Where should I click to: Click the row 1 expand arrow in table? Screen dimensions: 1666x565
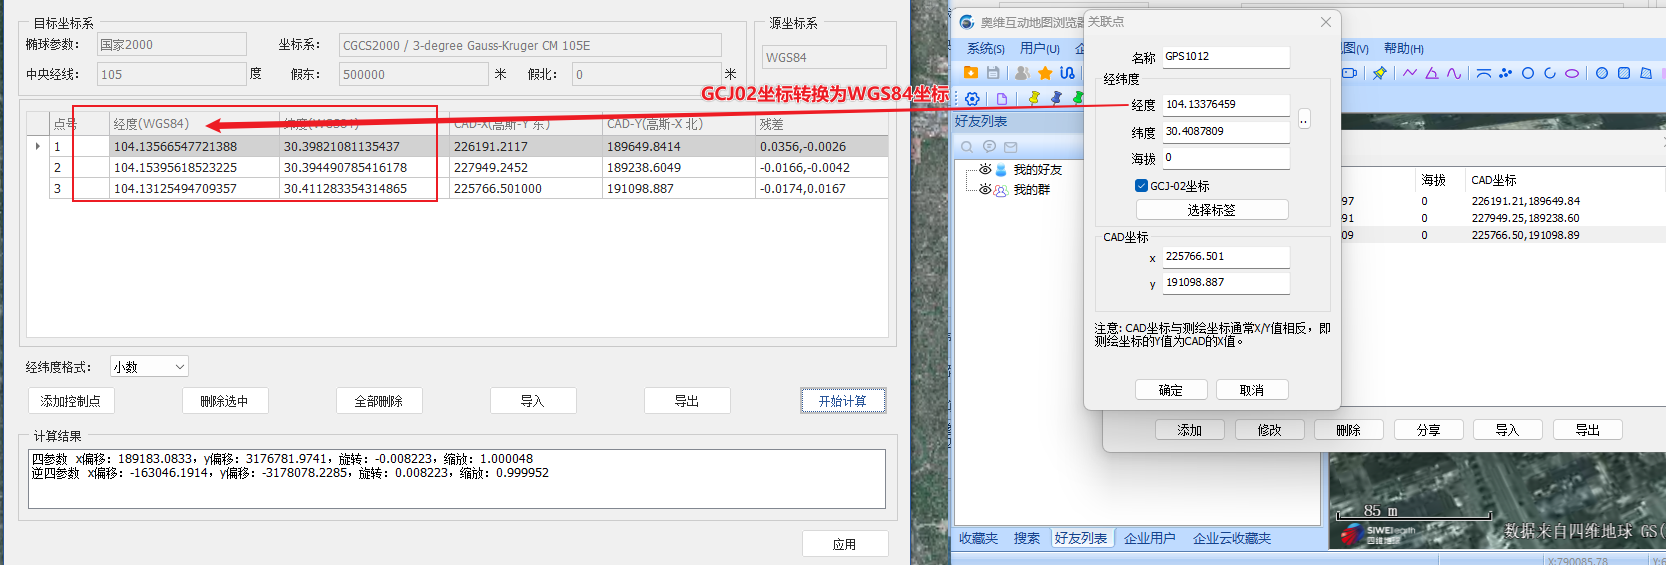[x=38, y=146]
